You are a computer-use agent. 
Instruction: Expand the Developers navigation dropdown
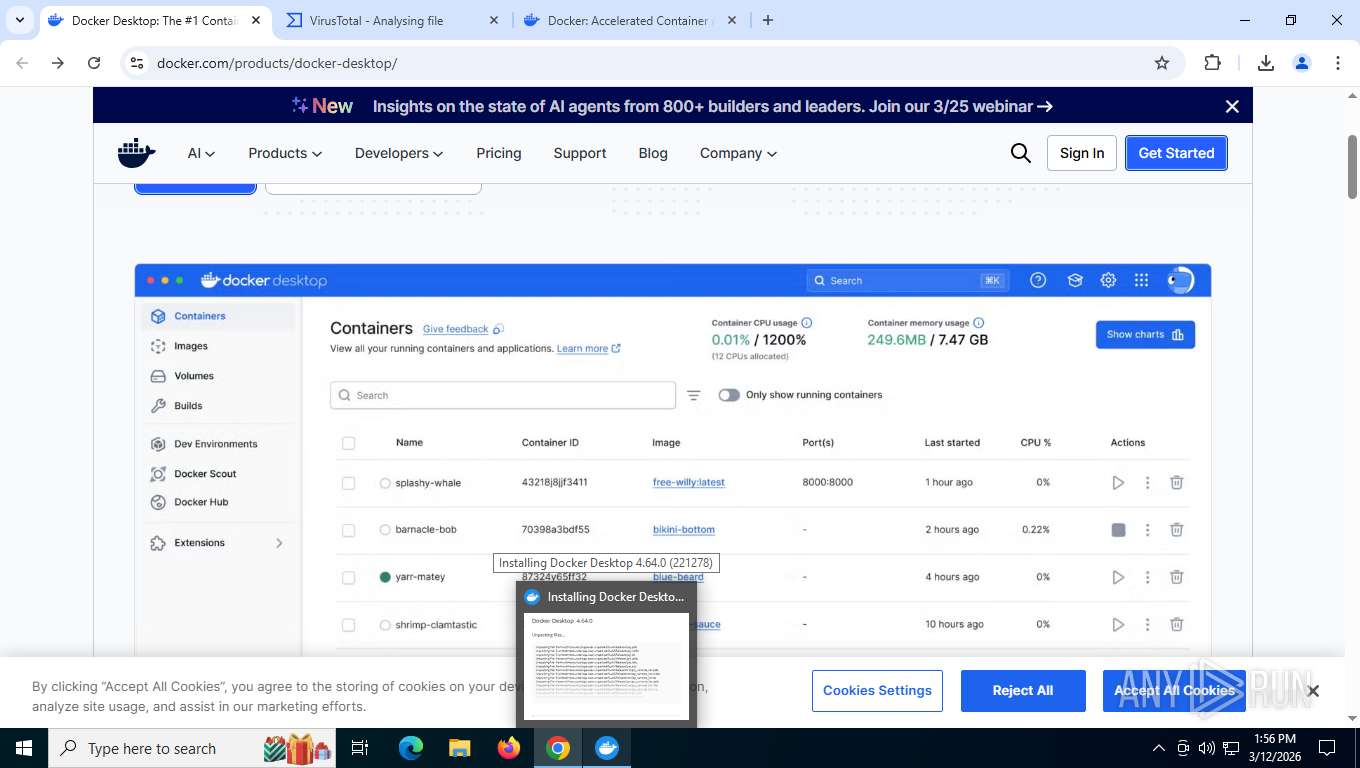(399, 153)
